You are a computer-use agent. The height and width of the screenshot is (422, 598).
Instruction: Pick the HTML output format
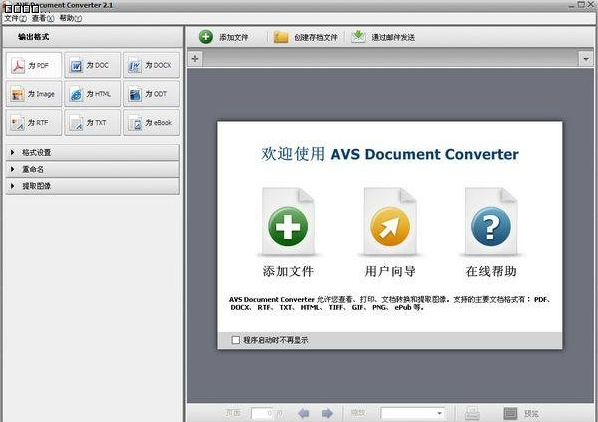pyautogui.click(x=92, y=94)
